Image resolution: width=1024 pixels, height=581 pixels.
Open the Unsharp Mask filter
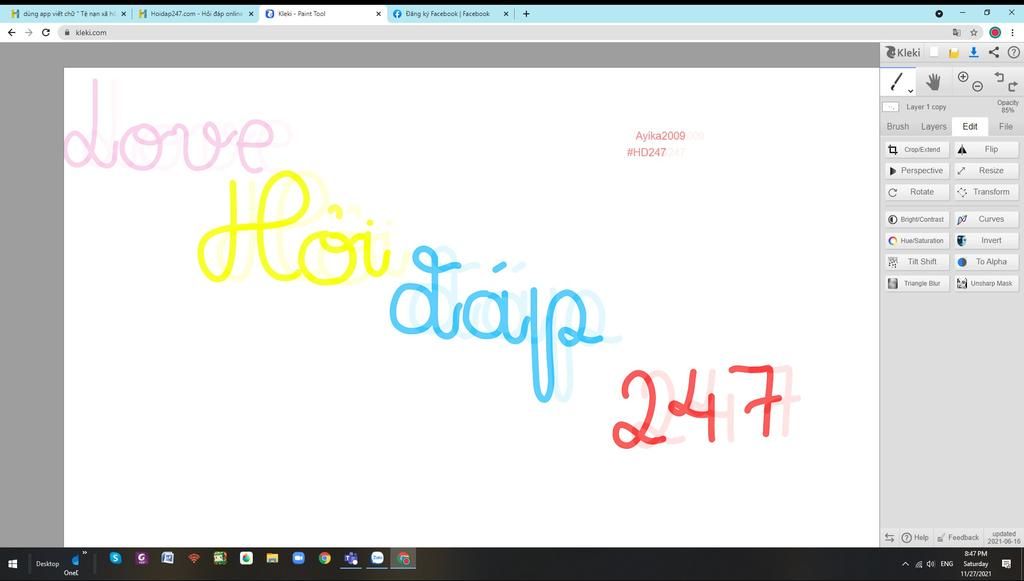tap(986, 283)
